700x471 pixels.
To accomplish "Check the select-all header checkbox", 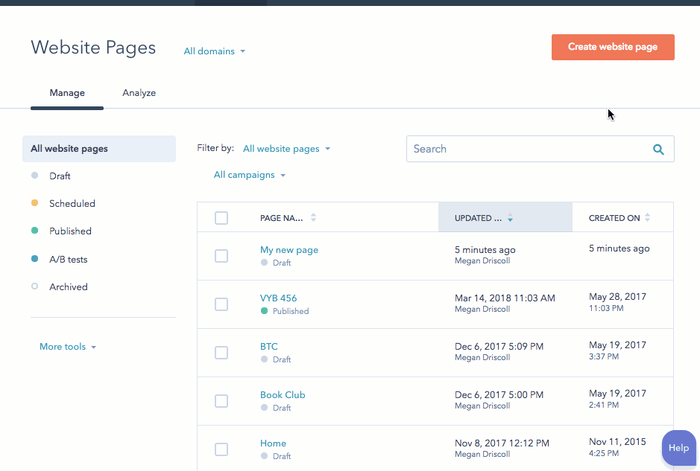I will pos(221,218).
